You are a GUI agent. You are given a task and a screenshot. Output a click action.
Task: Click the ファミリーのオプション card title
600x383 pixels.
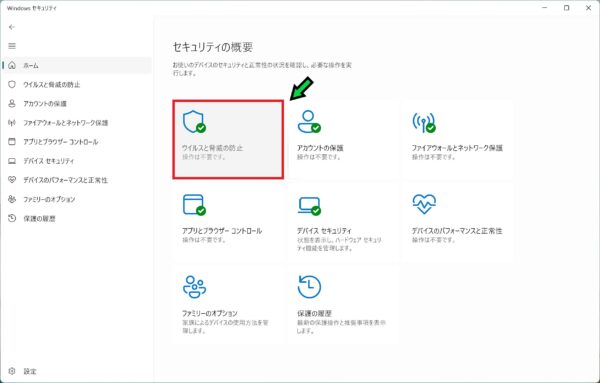210,313
